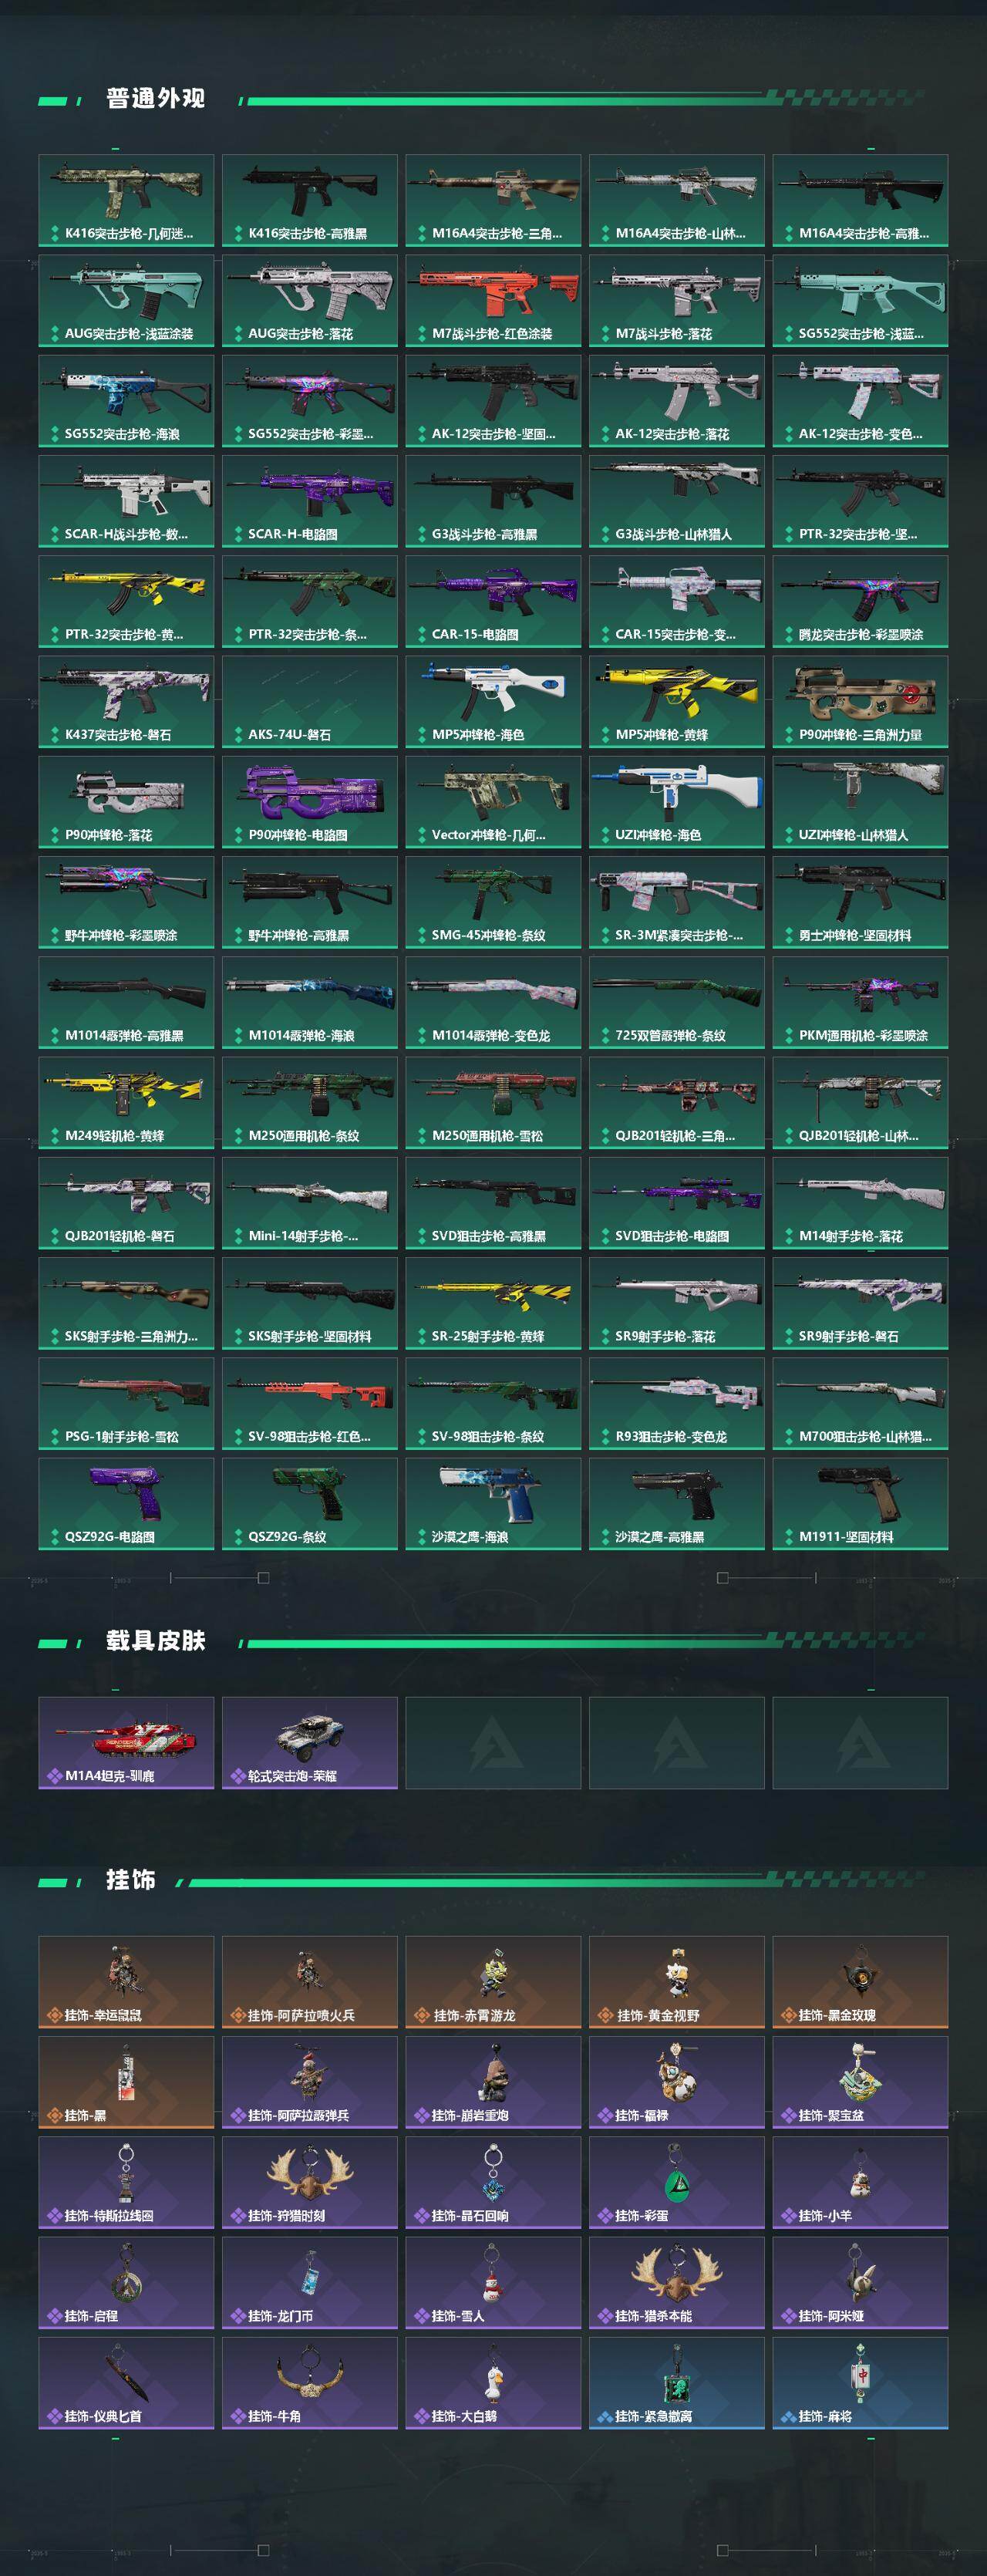
Task: Select the 挂饰-赤霄游龙 charm
Action: pyautogui.click(x=493, y=1982)
